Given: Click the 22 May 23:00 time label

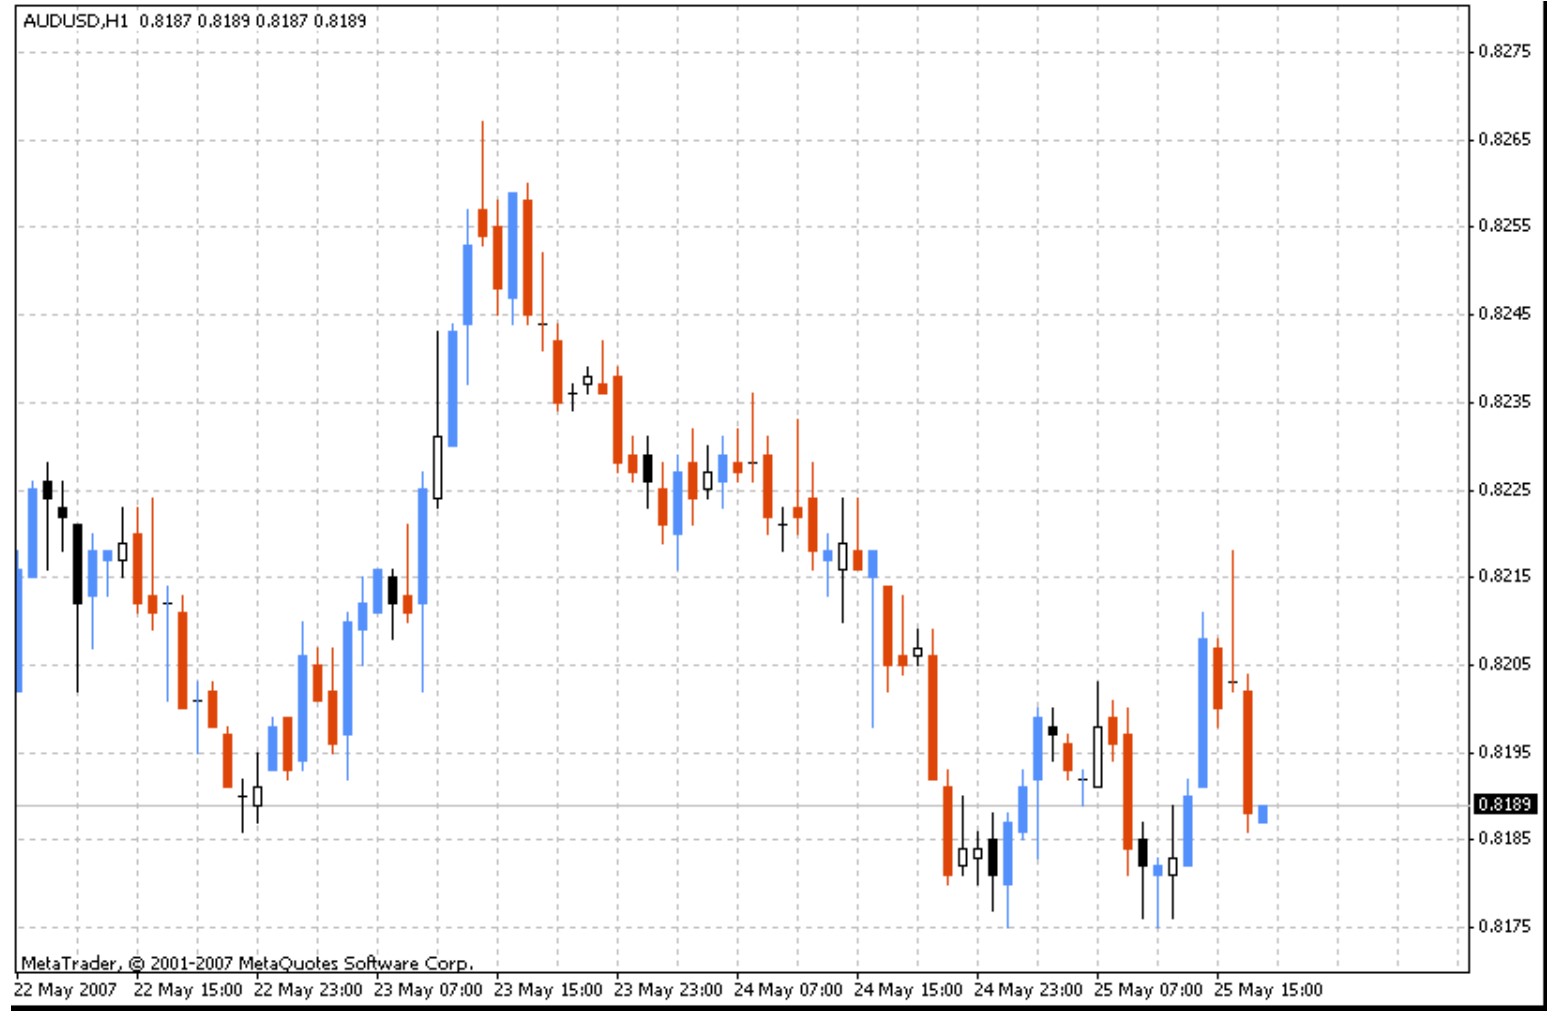Looking at the screenshot, I should click(308, 990).
